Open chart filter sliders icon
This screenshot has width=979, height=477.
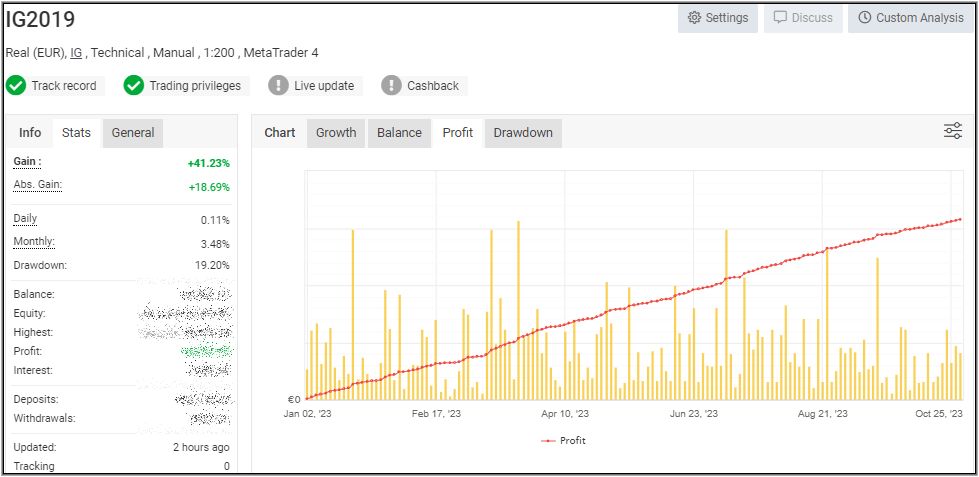pos(953,131)
